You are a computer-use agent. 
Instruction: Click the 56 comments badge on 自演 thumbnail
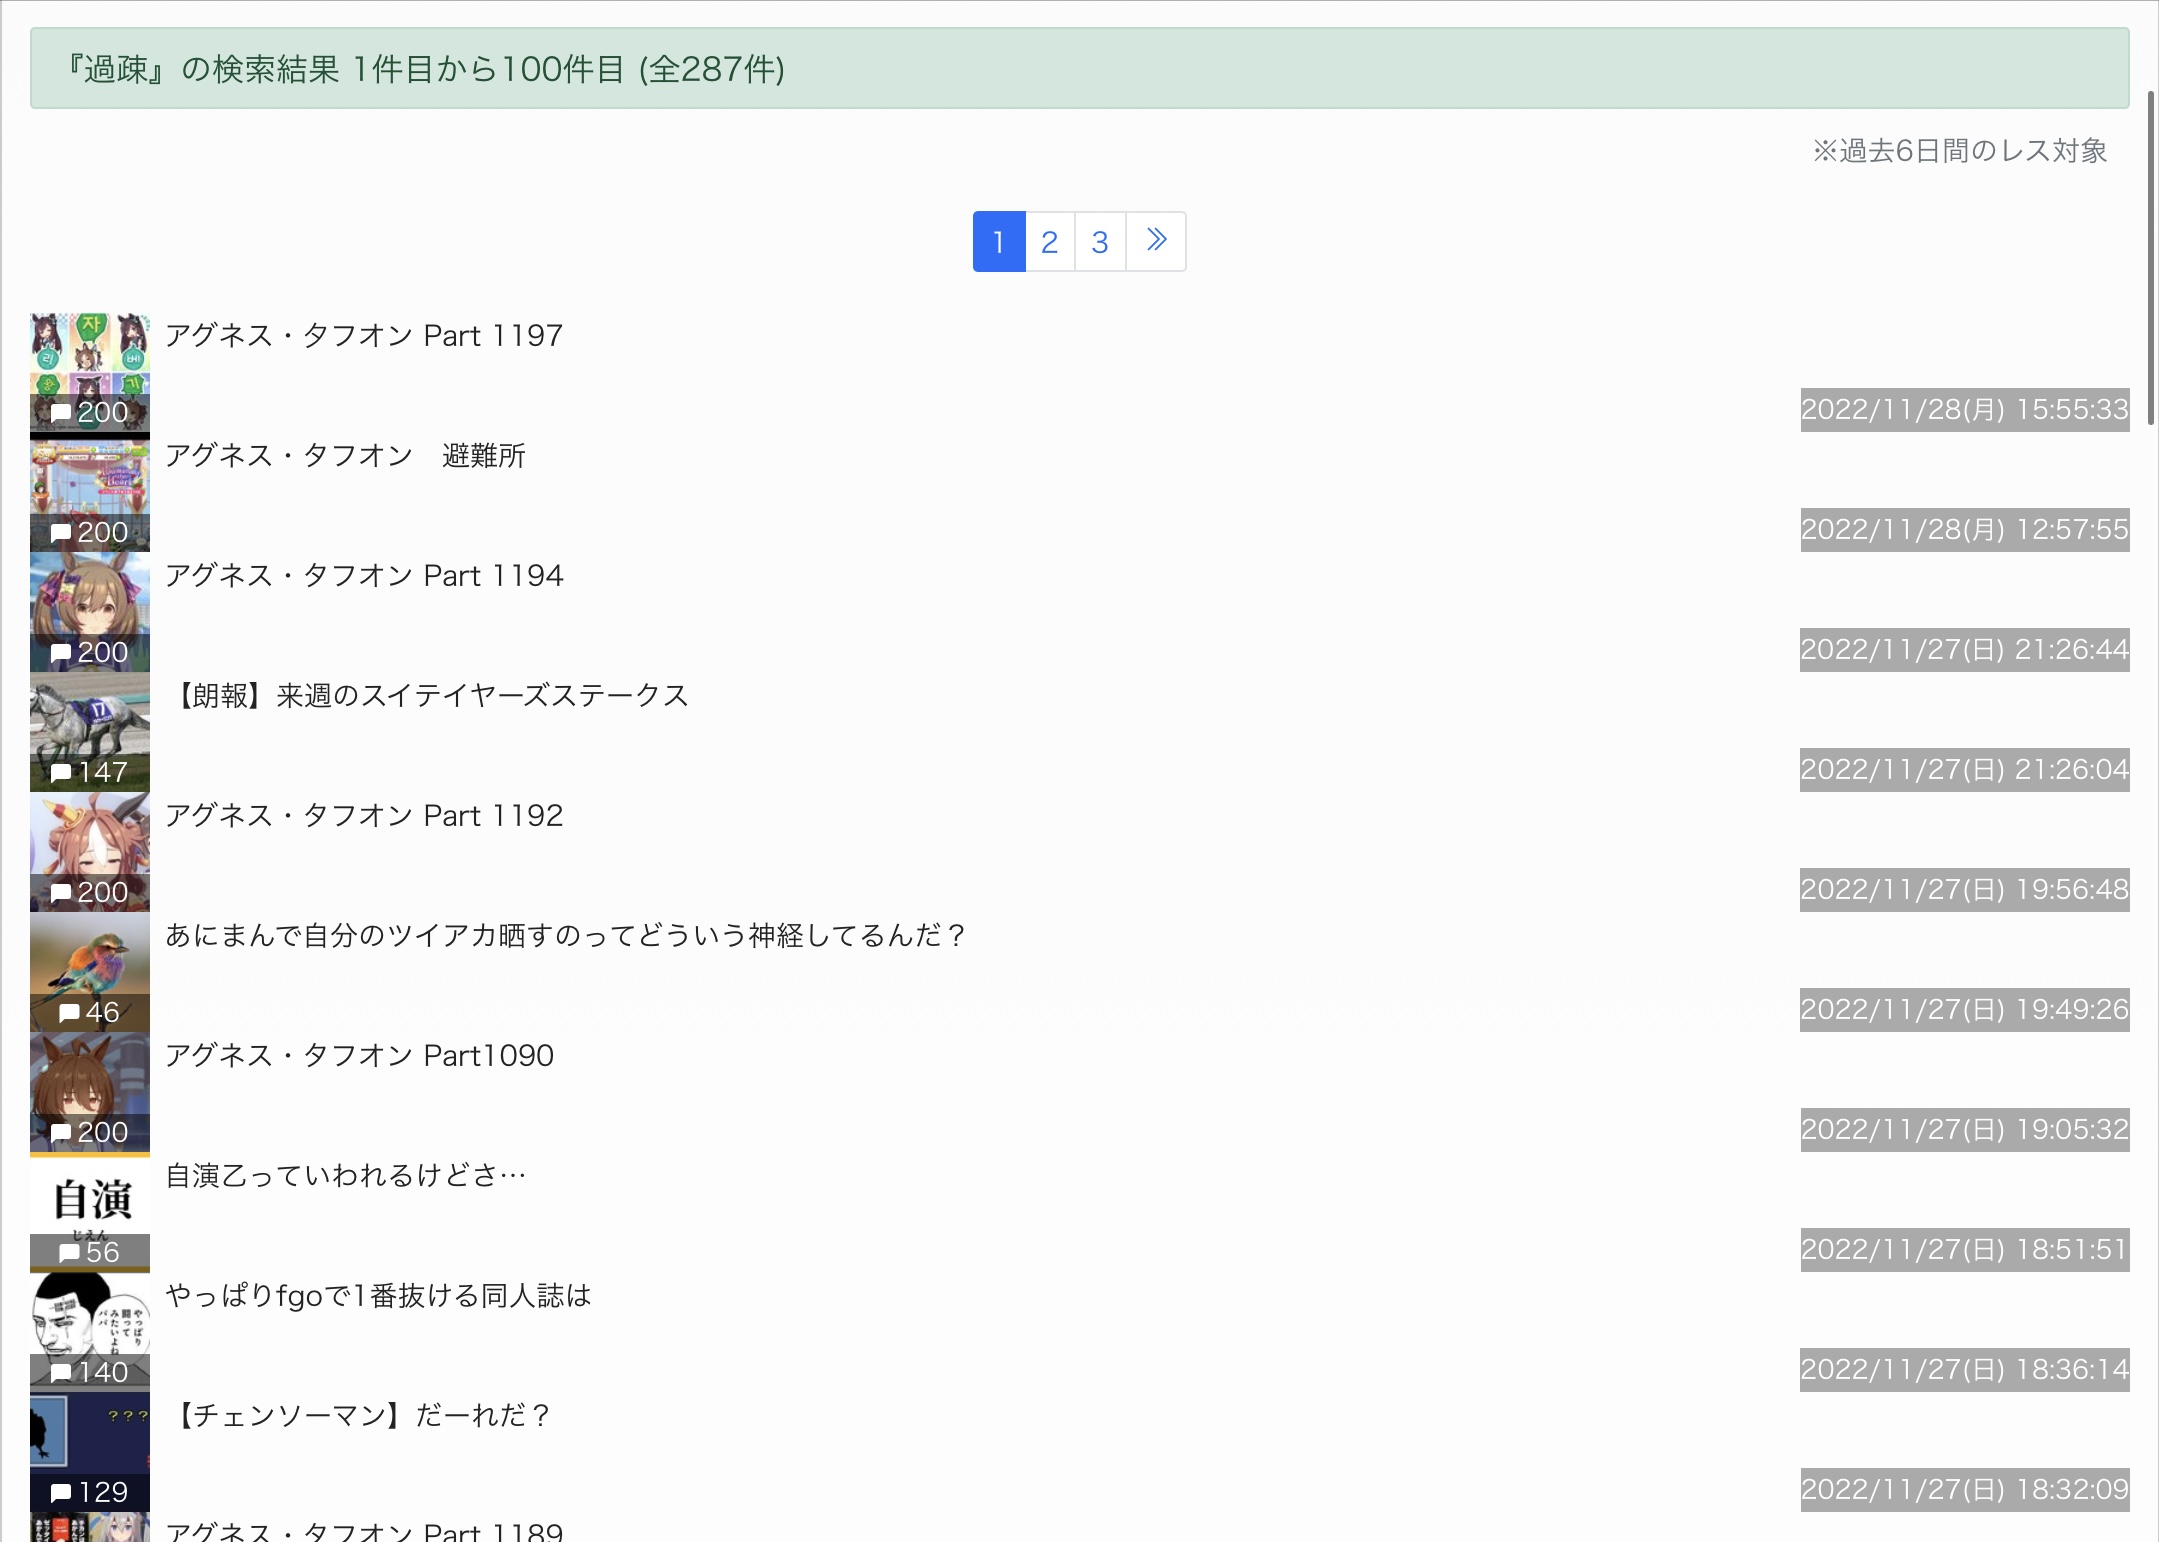coord(90,1252)
